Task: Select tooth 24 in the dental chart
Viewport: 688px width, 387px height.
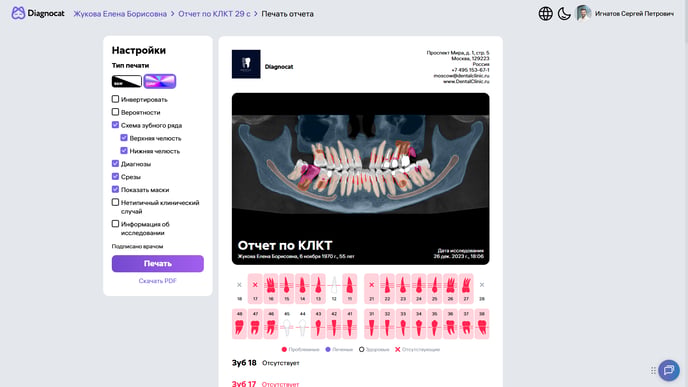Action: pos(419,288)
